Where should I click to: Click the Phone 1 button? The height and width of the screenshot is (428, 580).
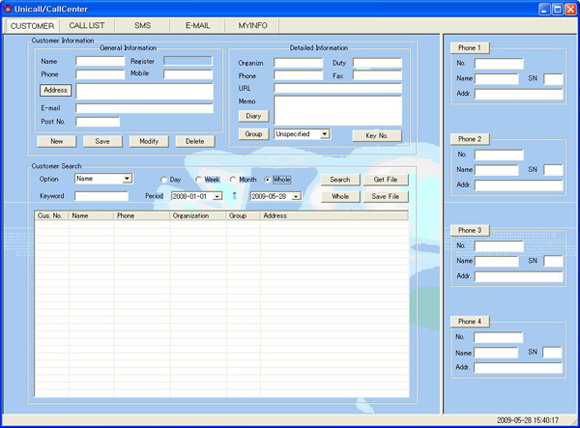pyautogui.click(x=470, y=48)
